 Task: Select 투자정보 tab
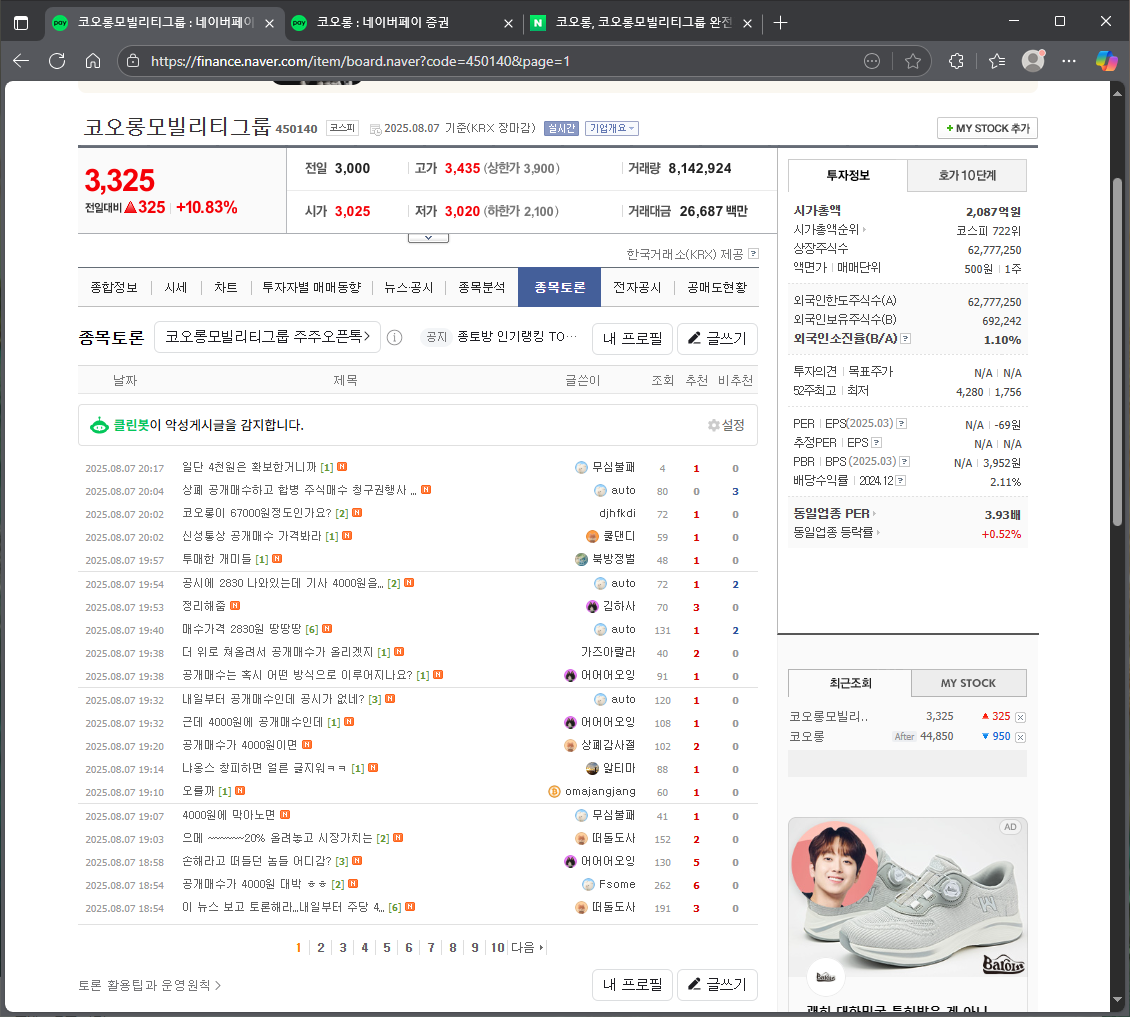(x=848, y=175)
